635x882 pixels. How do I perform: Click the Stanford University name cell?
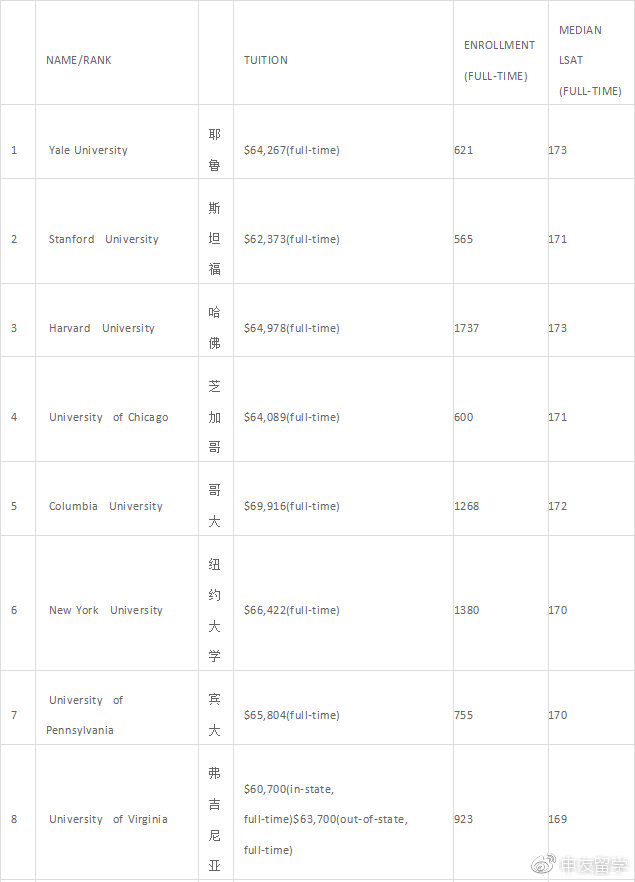[117, 231]
